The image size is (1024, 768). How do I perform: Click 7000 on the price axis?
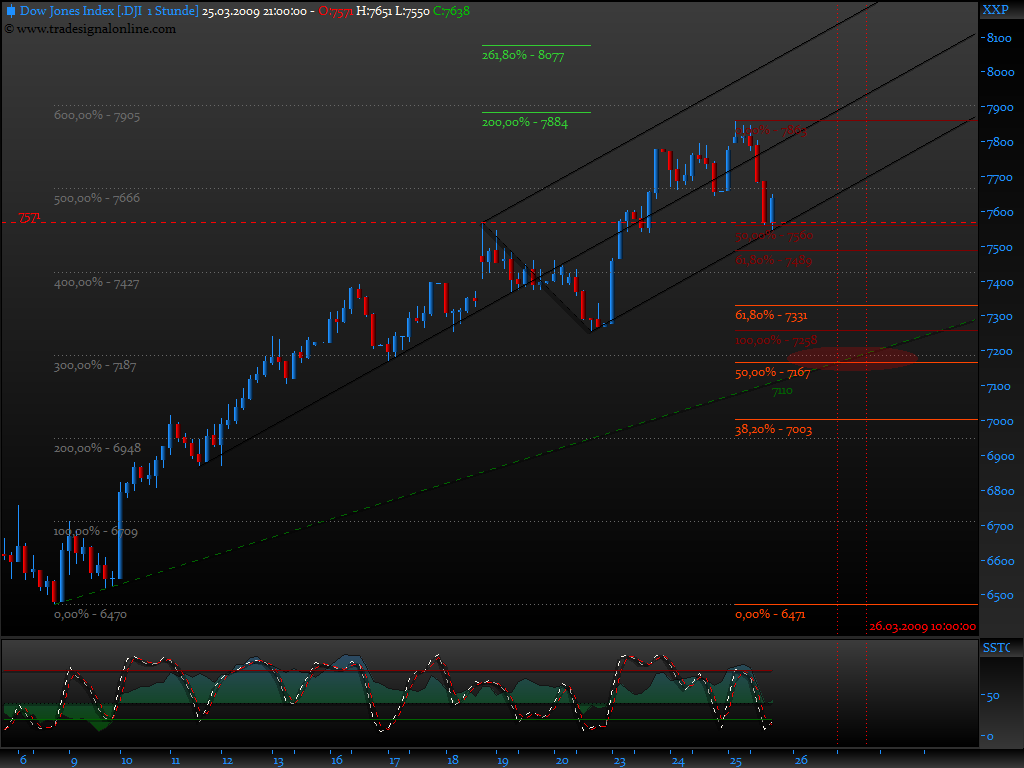click(1000, 422)
